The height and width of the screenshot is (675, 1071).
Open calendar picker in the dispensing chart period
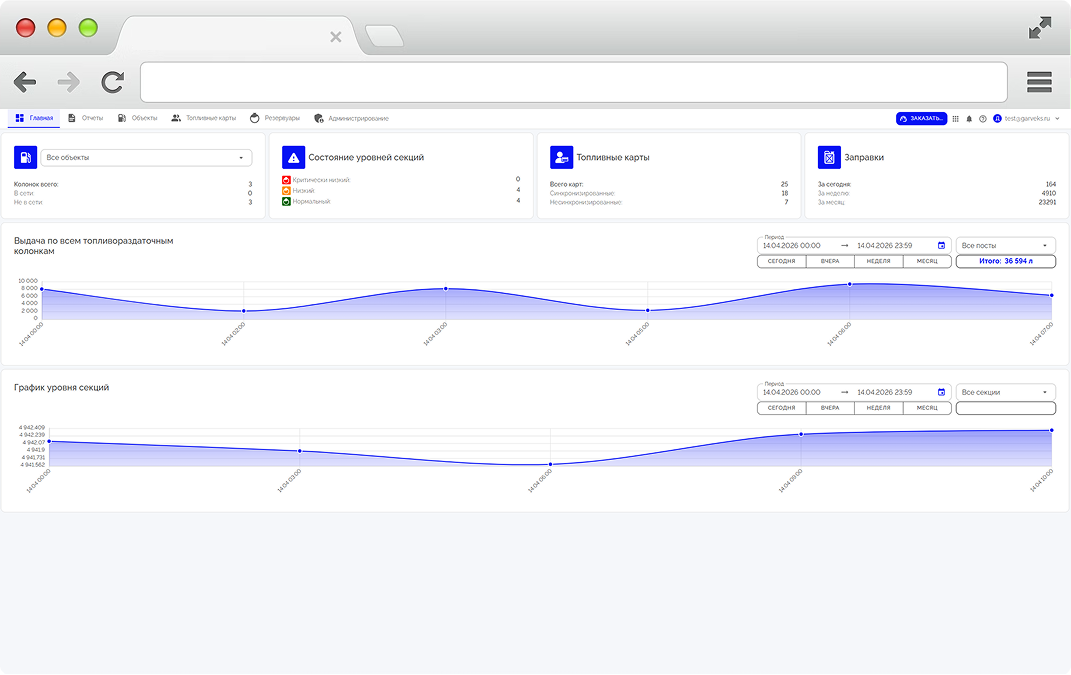pyautogui.click(x=941, y=245)
